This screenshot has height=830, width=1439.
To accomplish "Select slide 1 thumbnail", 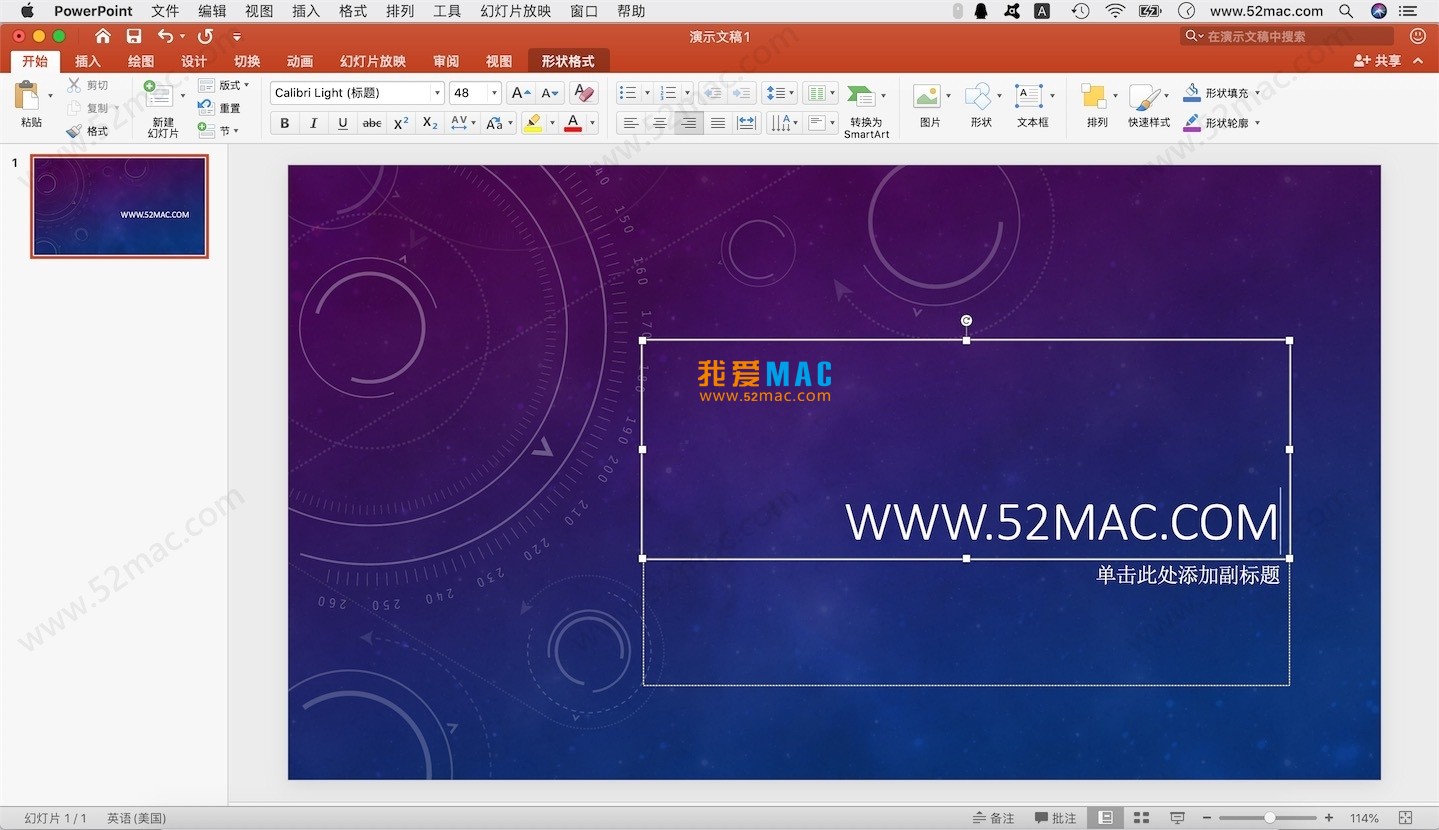I will pyautogui.click(x=119, y=206).
